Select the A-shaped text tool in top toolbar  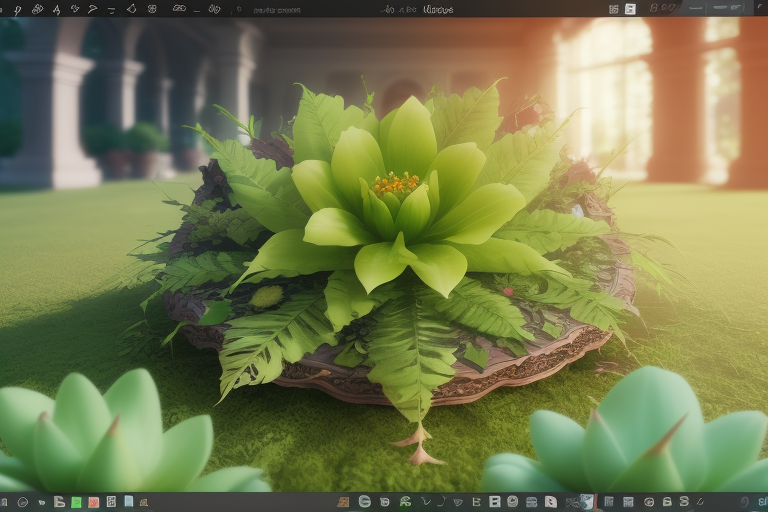(56, 9)
